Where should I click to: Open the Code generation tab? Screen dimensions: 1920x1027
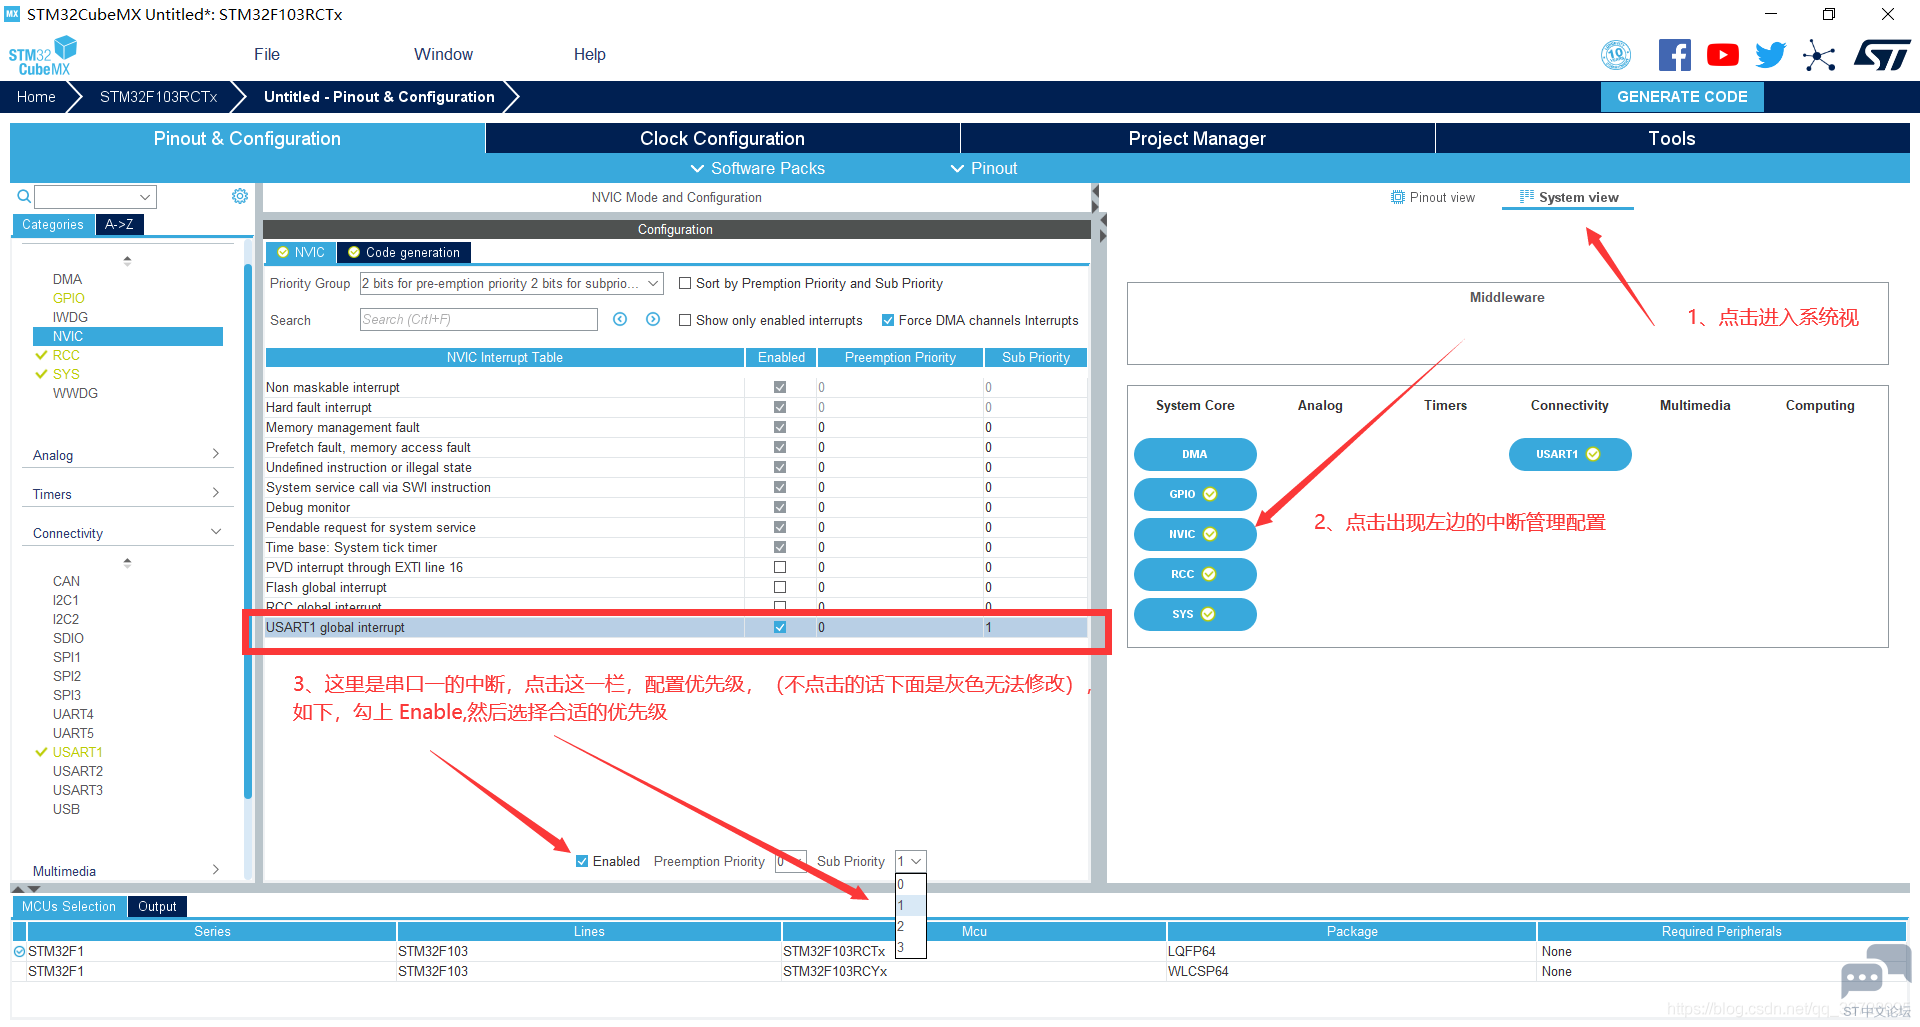coord(404,253)
